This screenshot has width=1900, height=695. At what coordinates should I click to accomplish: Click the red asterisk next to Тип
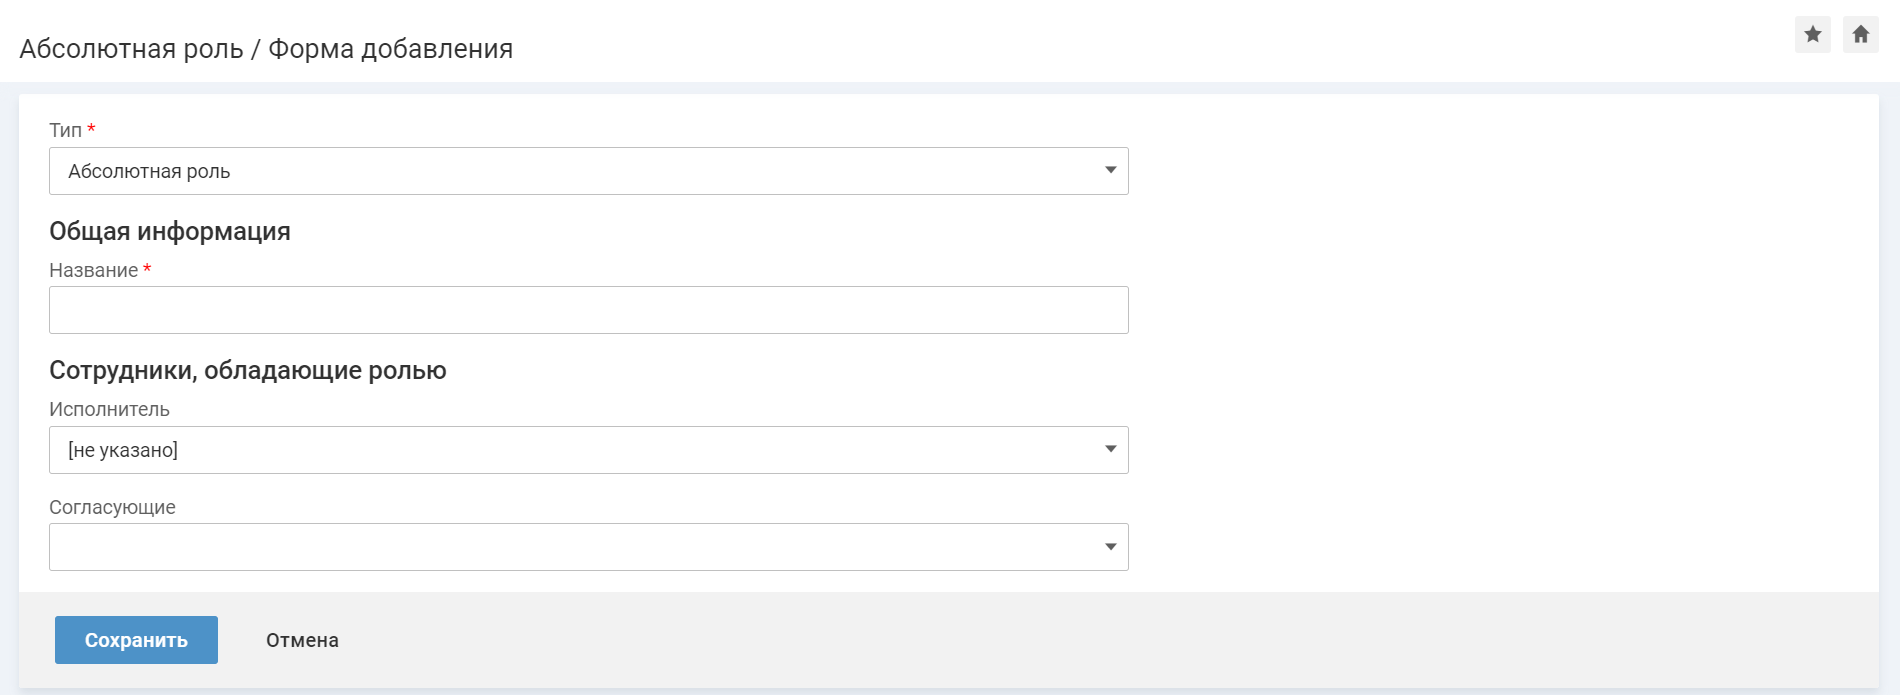pyautogui.click(x=91, y=129)
